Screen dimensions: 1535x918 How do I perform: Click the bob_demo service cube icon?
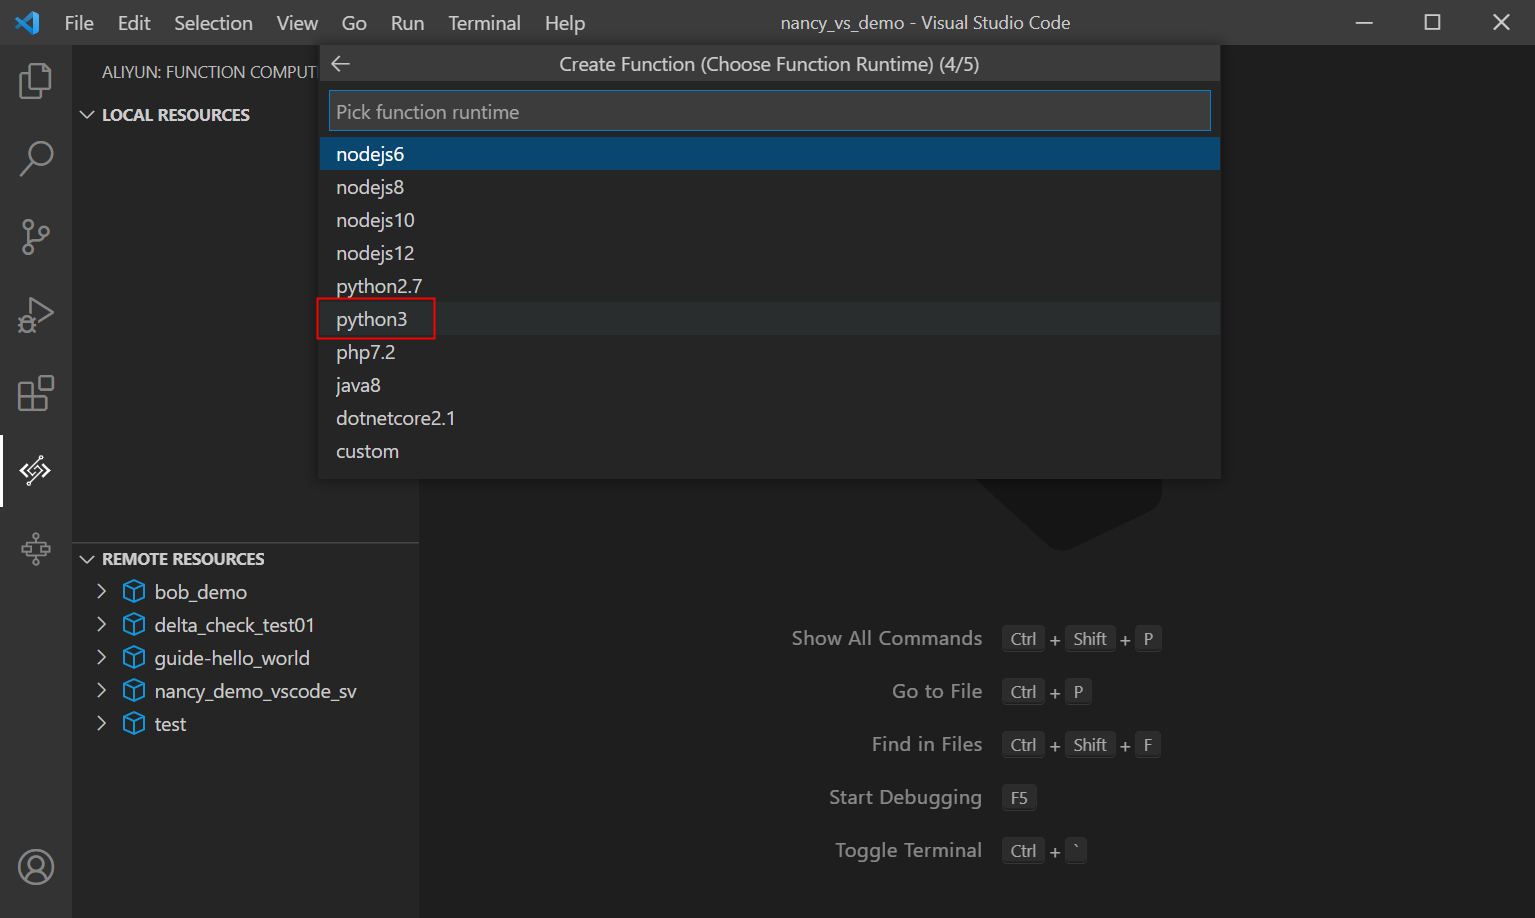(134, 592)
